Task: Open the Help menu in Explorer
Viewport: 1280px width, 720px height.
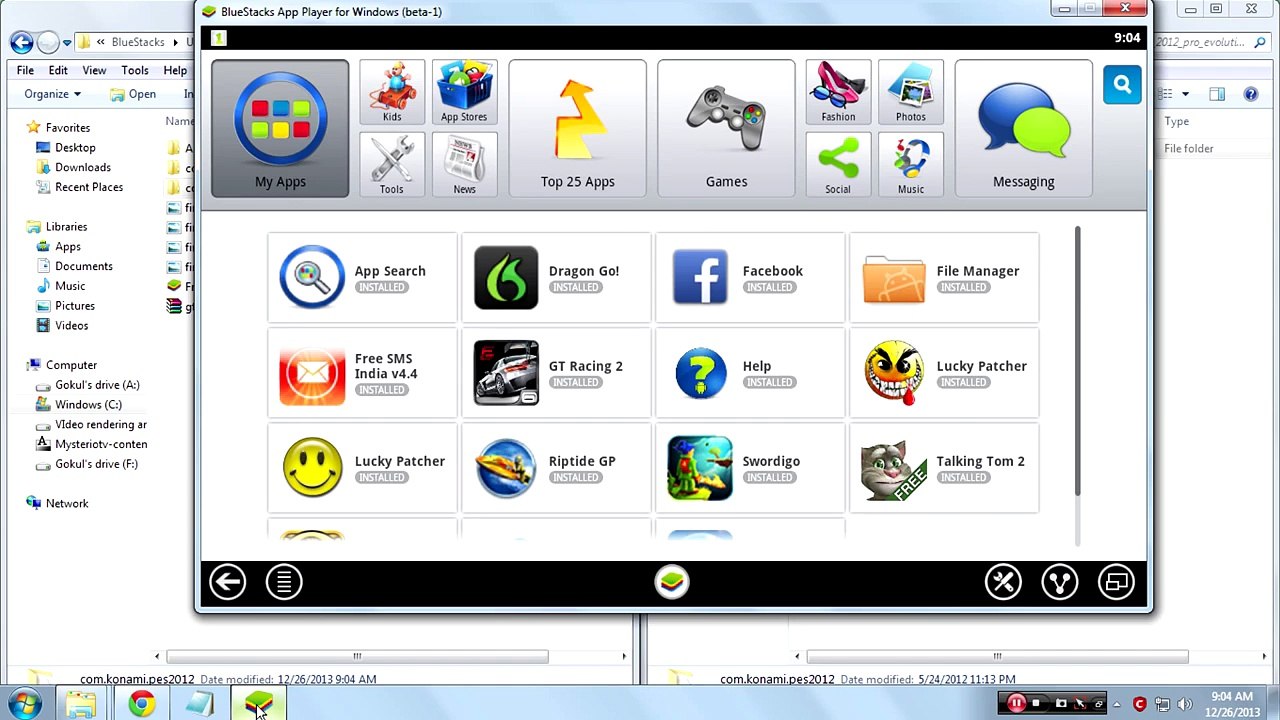Action: click(x=175, y=70)
